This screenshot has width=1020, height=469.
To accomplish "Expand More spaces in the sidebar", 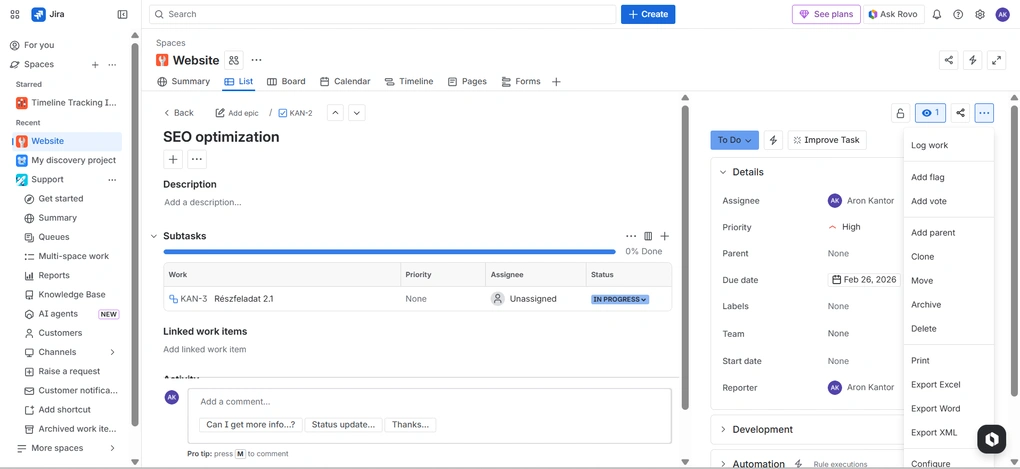I will tap(112, 448).
